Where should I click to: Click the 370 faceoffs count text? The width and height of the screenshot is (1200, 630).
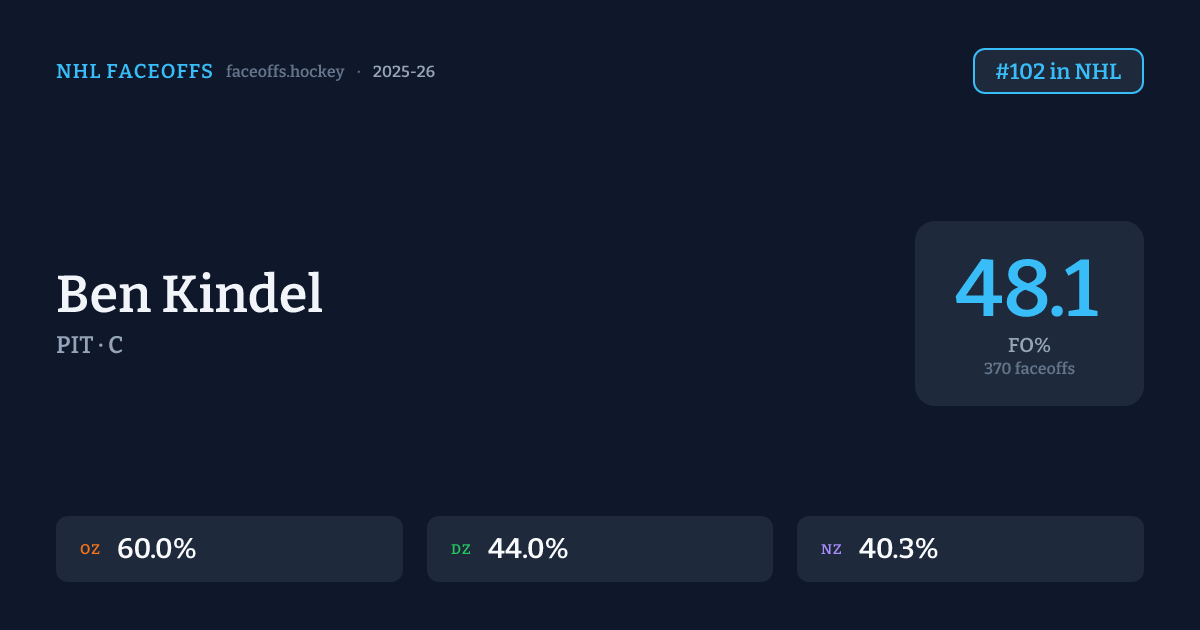[1029, 368]
